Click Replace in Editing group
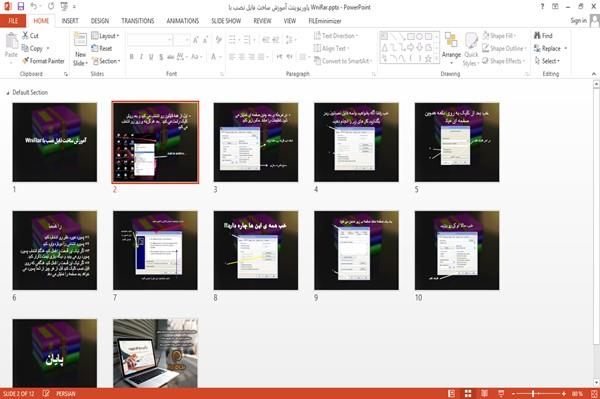This screenshot has width=600, height=399. [x=550, y=48]
